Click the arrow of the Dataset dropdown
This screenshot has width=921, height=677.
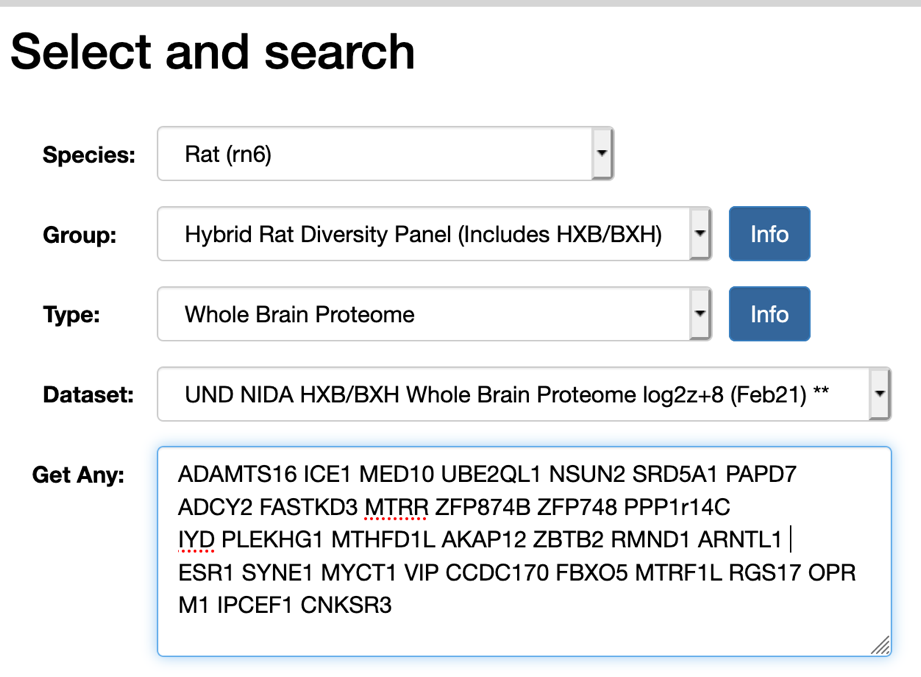point(879,394)
